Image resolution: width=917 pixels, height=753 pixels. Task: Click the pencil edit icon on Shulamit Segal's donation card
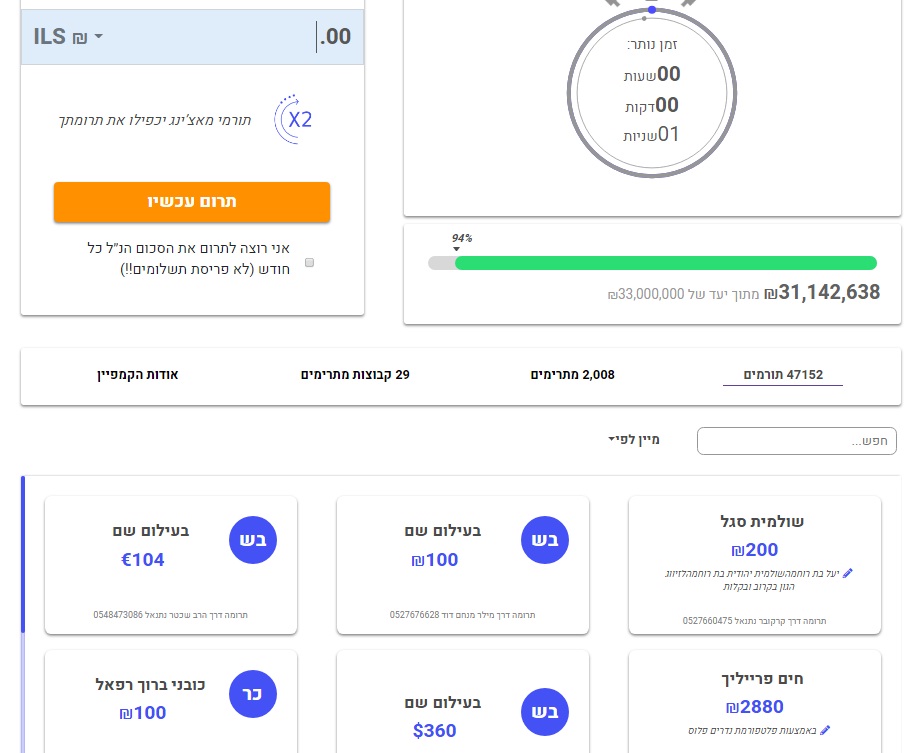click(x=846, y=573)
